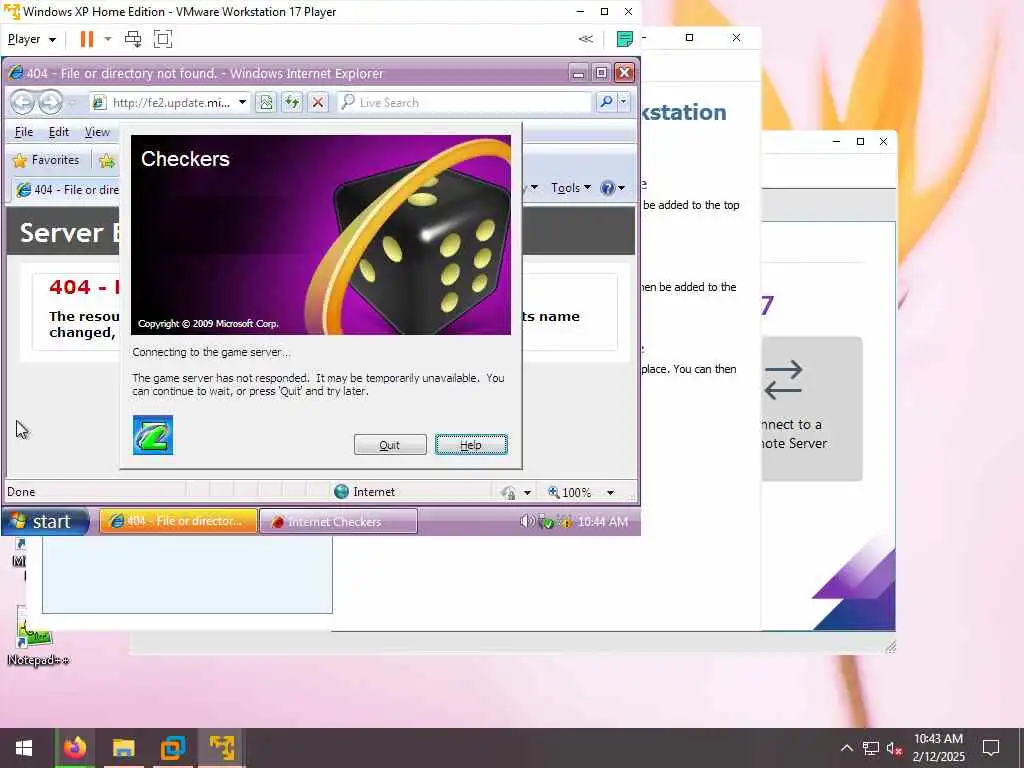
Task: Click Help in the Checkers dialog
Action: coord(471,445)
